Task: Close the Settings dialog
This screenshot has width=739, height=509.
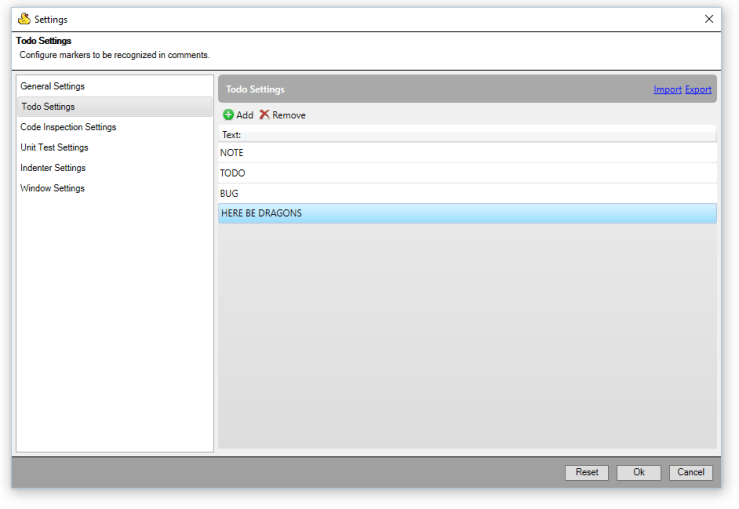Action: point(709,19)
